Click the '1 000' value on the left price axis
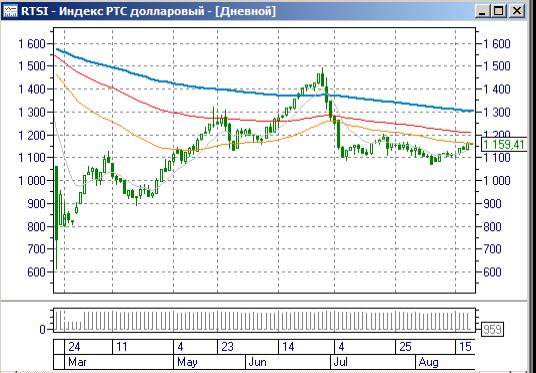This screenshot has width=536, height=373. click(32, 181)
